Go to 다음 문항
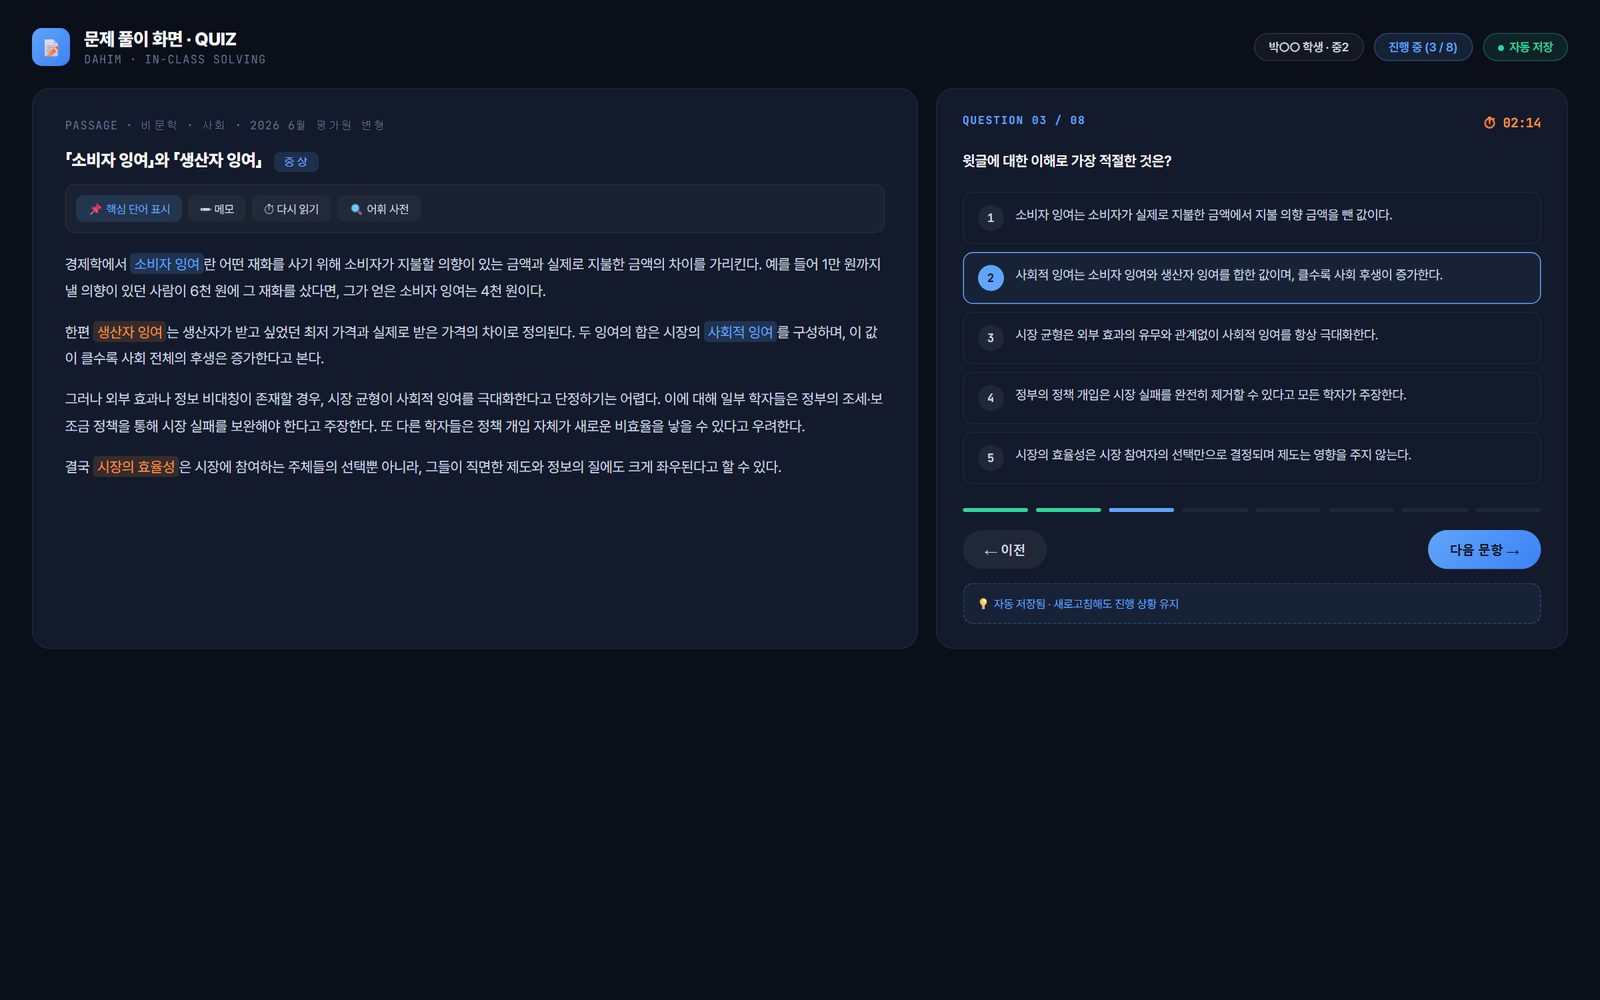This screenshot has height=1000, width=1600. (1484, 550)
